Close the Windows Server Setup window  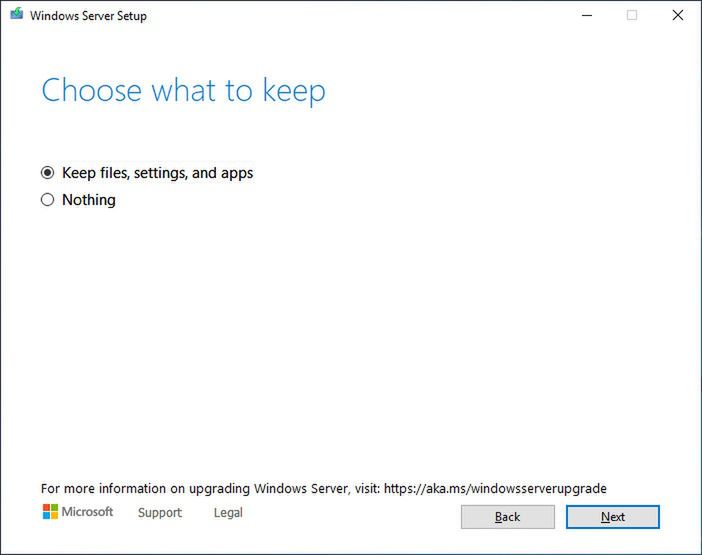(678, 15)
